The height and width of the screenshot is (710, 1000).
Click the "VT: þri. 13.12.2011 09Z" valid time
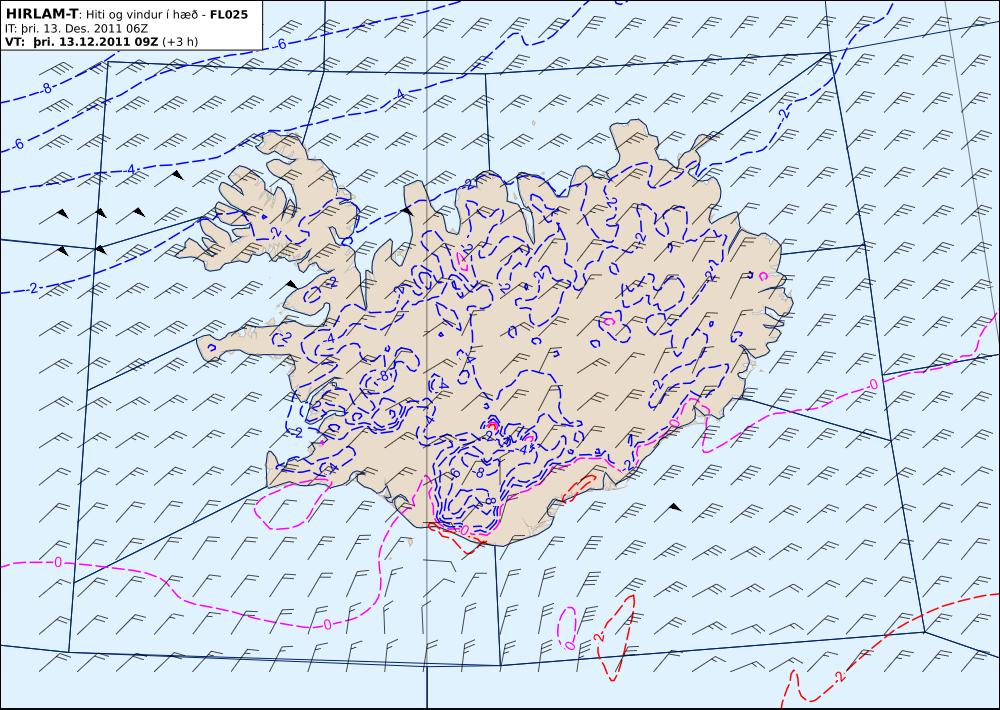click(82, 42)
